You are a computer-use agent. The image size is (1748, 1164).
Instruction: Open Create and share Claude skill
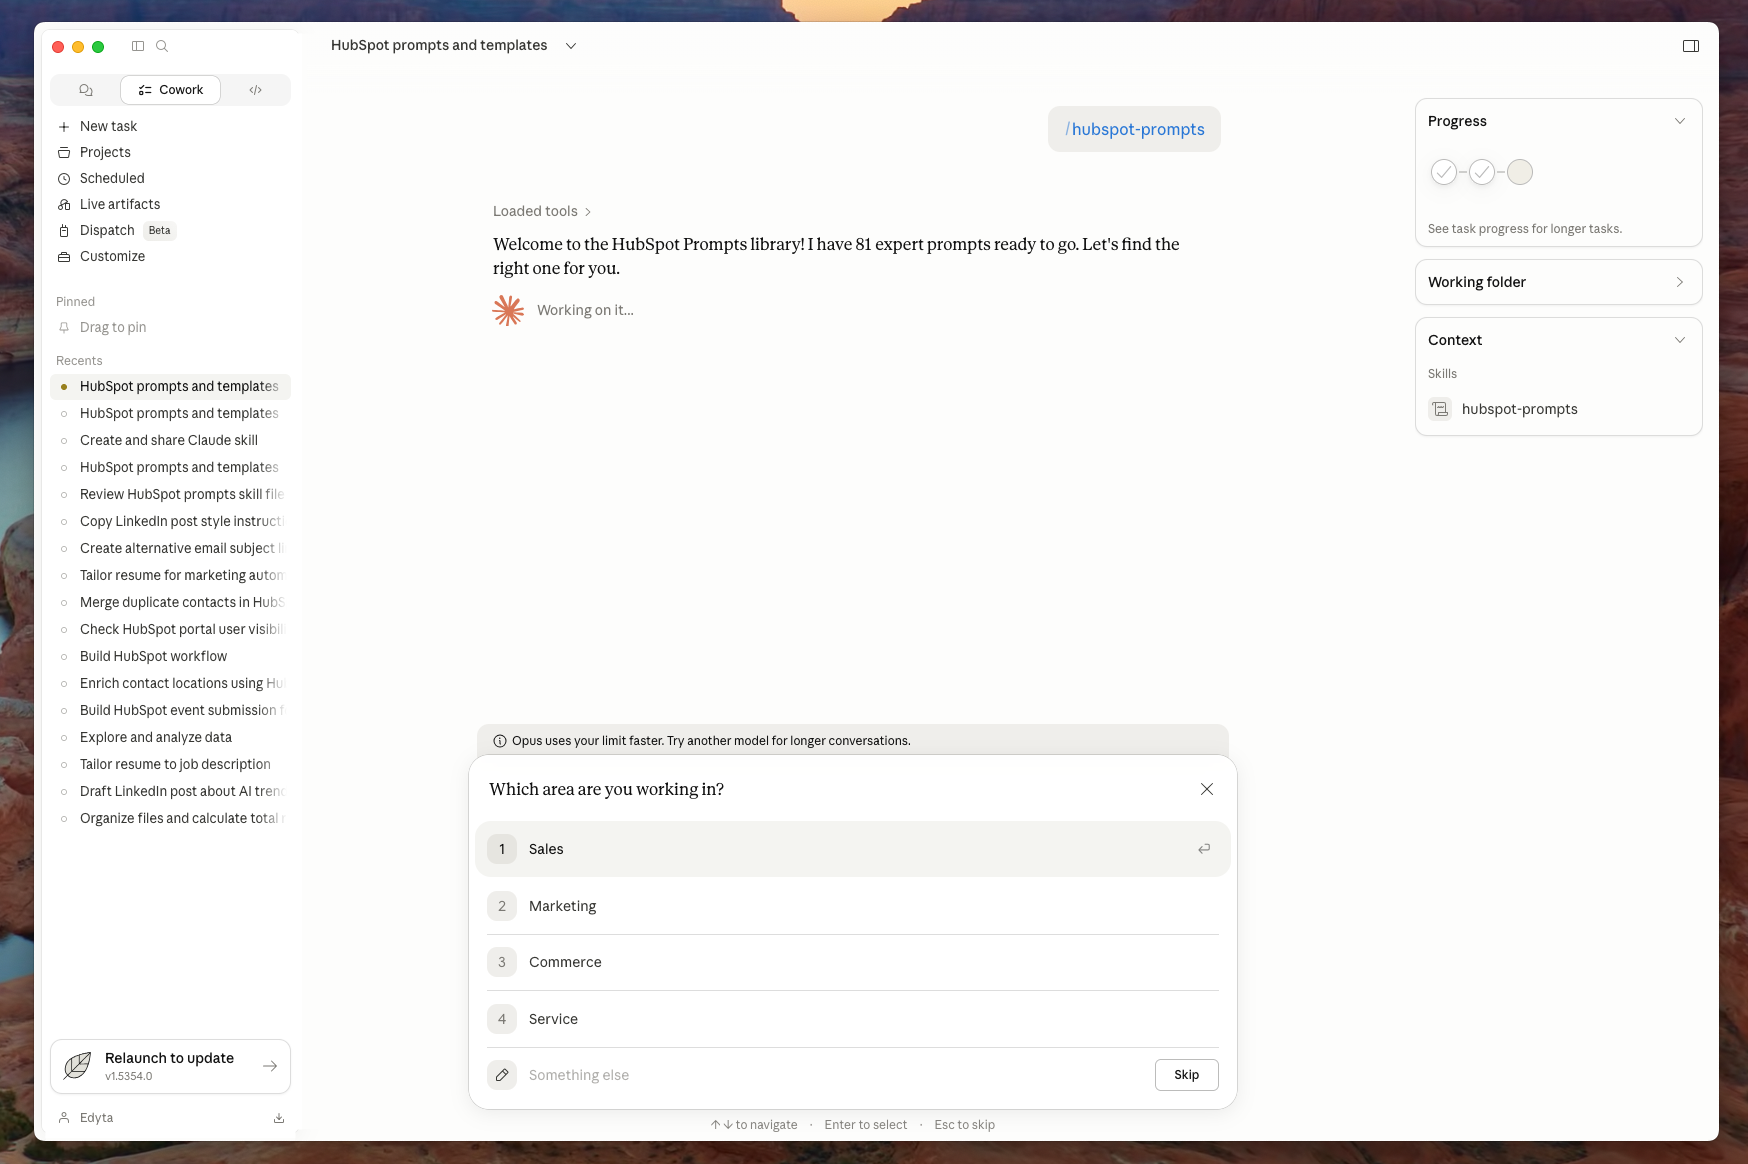(170, 440)
